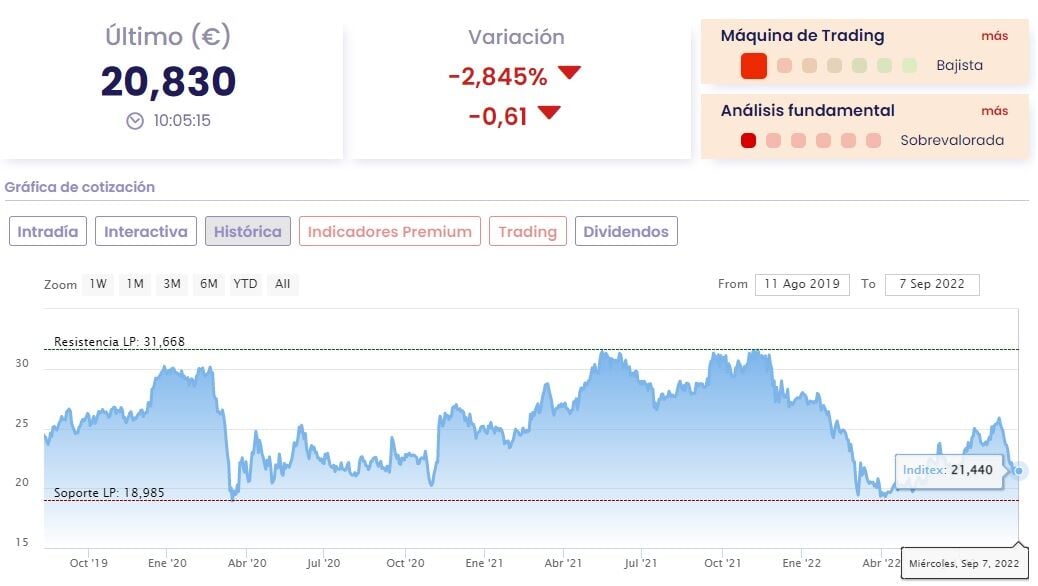Edit the To date field
Image resolution: width=1038 pixels, height=586 pixels.
click(x=932, y=284)
